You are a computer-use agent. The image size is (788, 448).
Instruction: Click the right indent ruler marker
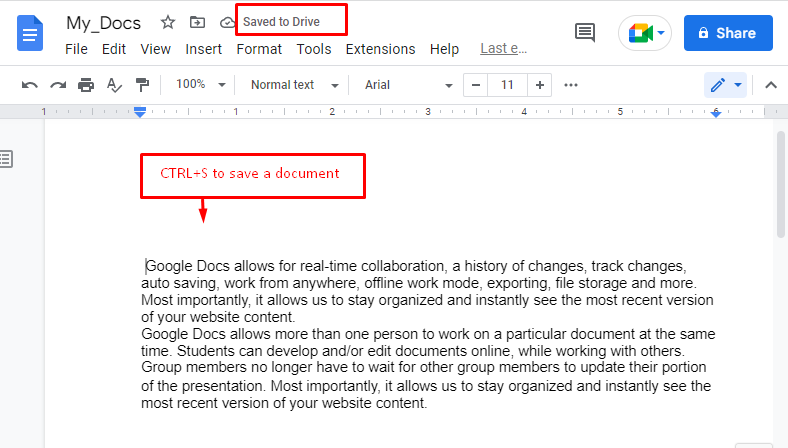(x=716, y=113)
